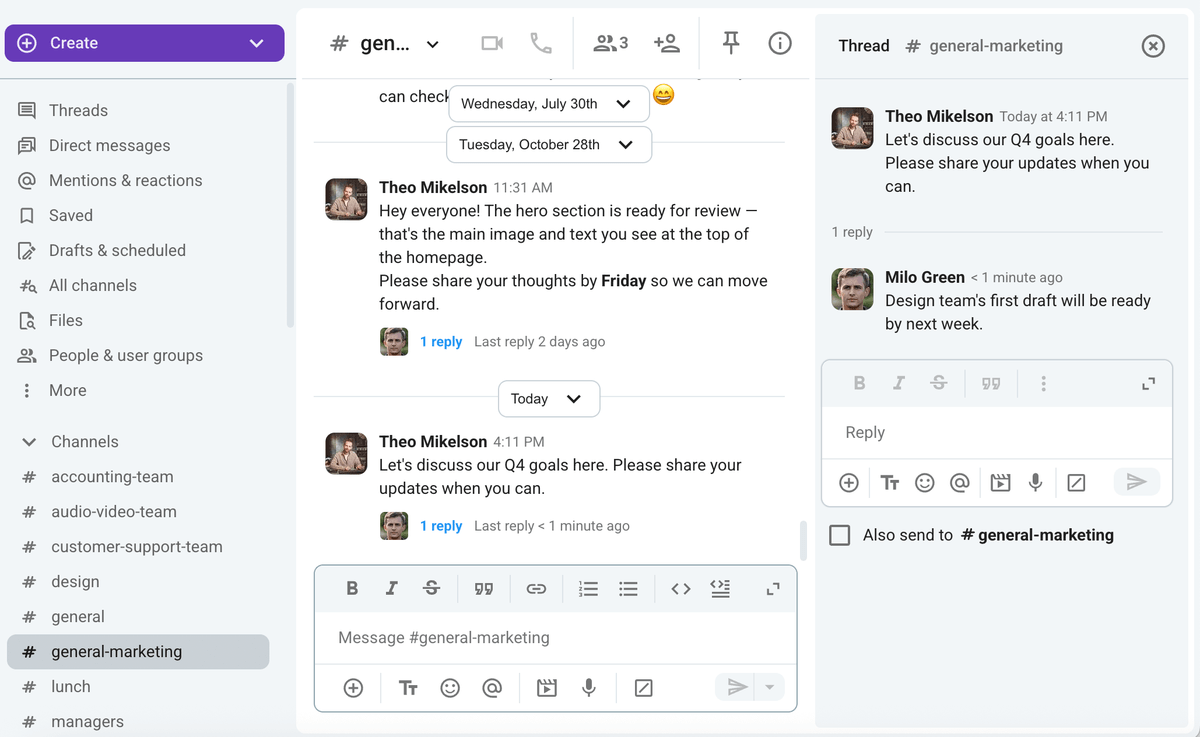Insert an emoji into the message composer
Image resolution: width=1200 pixels, height=737 pixels.
[450, 687]
